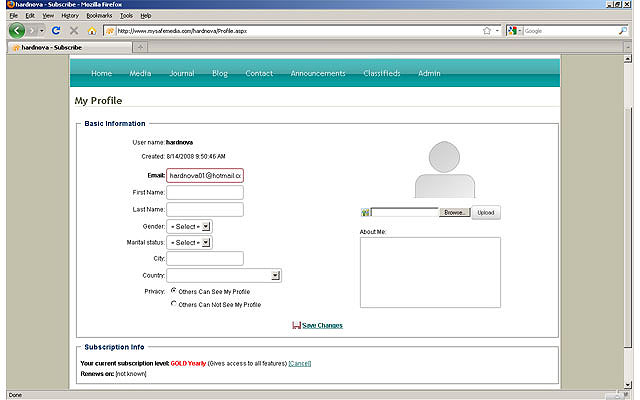The image size is (640, 400).
Task: Click the bookmark star in address bar
Action: [x=487, y=31]
